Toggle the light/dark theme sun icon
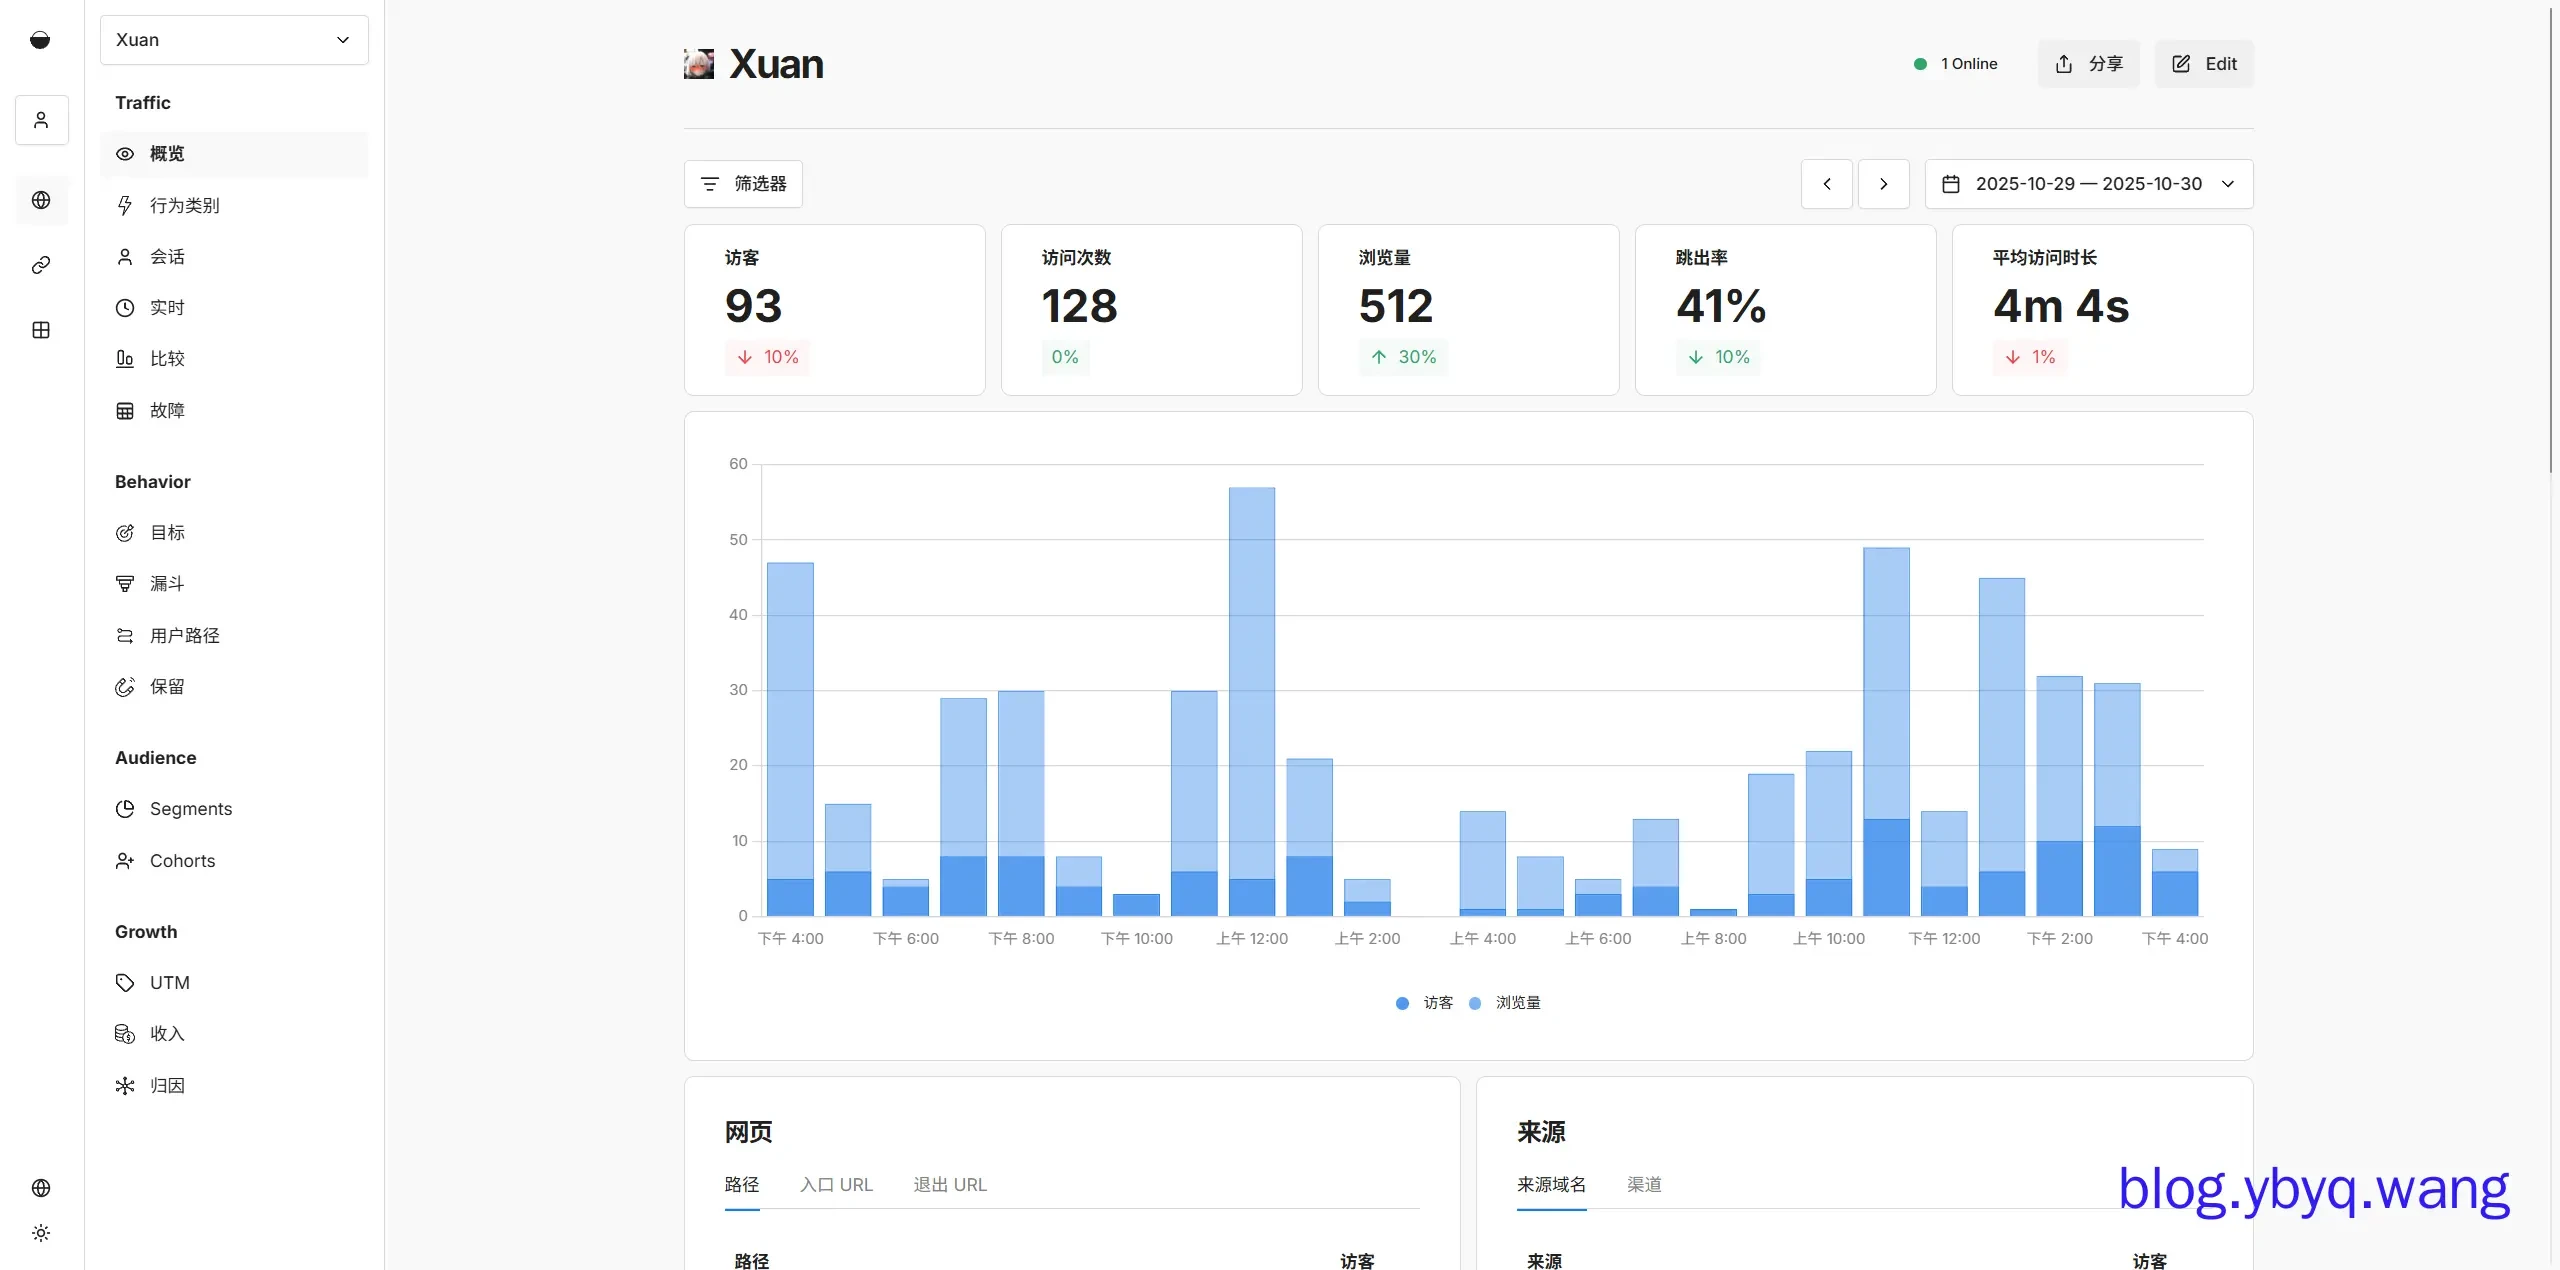The width and height of the screenshot is (2560, 1270). [x=41, y=1233]
